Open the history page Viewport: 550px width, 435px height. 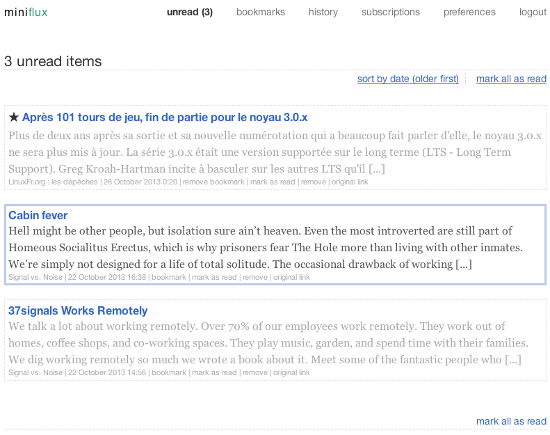[323, 12]
